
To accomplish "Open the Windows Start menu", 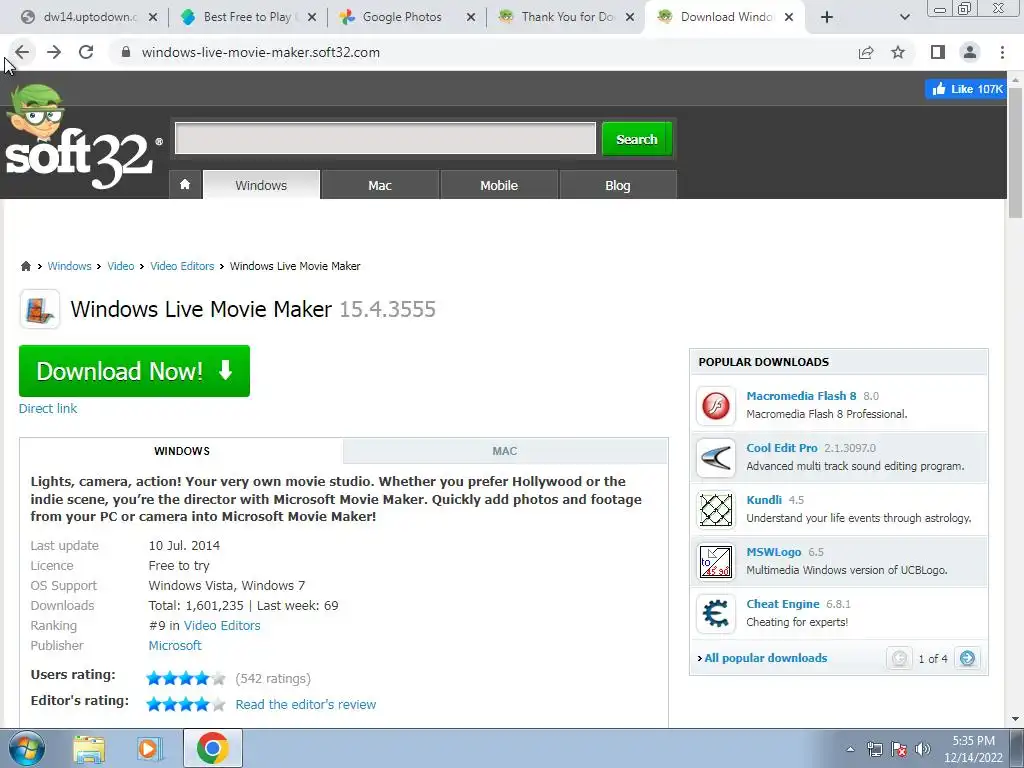I will pos(27,748).
